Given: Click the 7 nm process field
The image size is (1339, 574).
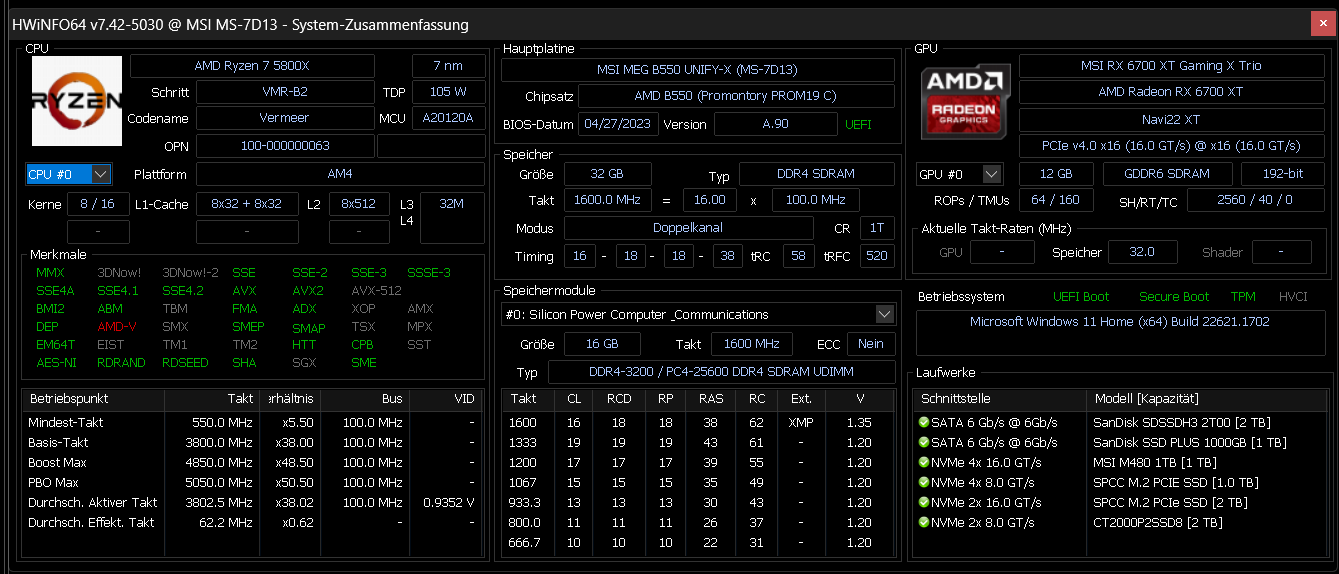Looking at the screenshot, I should point(448,66).
